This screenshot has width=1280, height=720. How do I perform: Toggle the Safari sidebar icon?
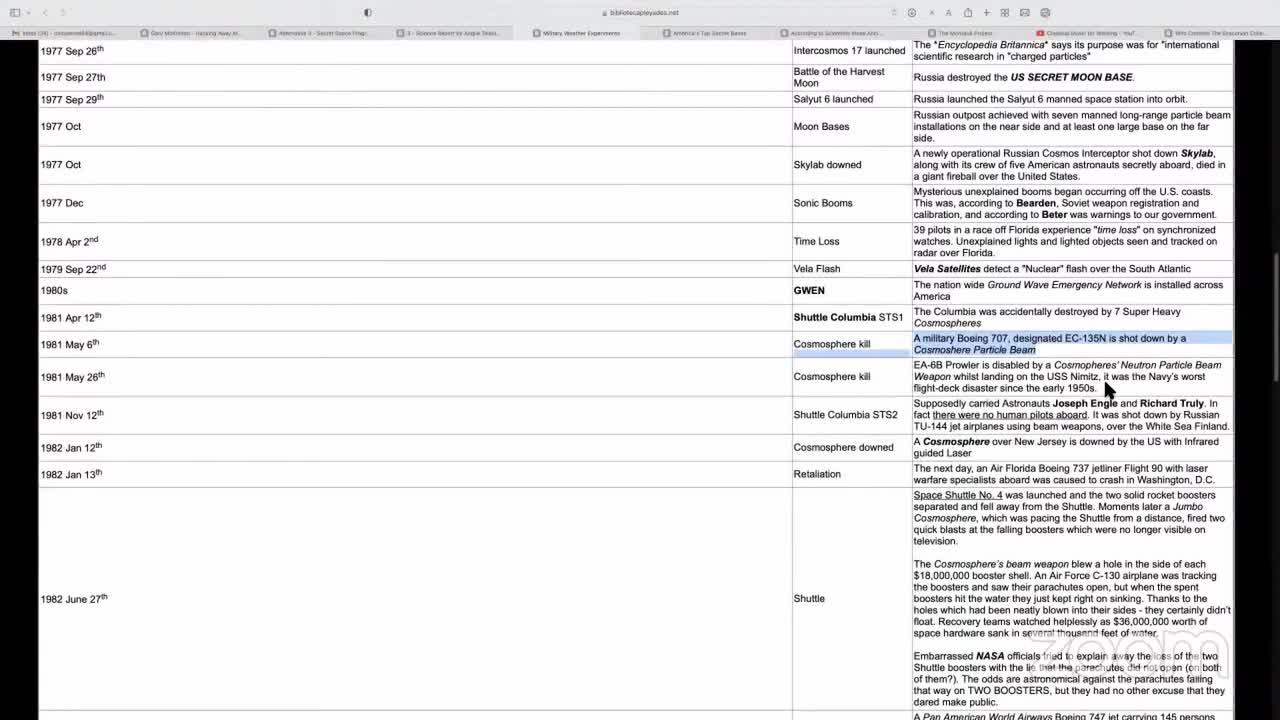[15, 12]
